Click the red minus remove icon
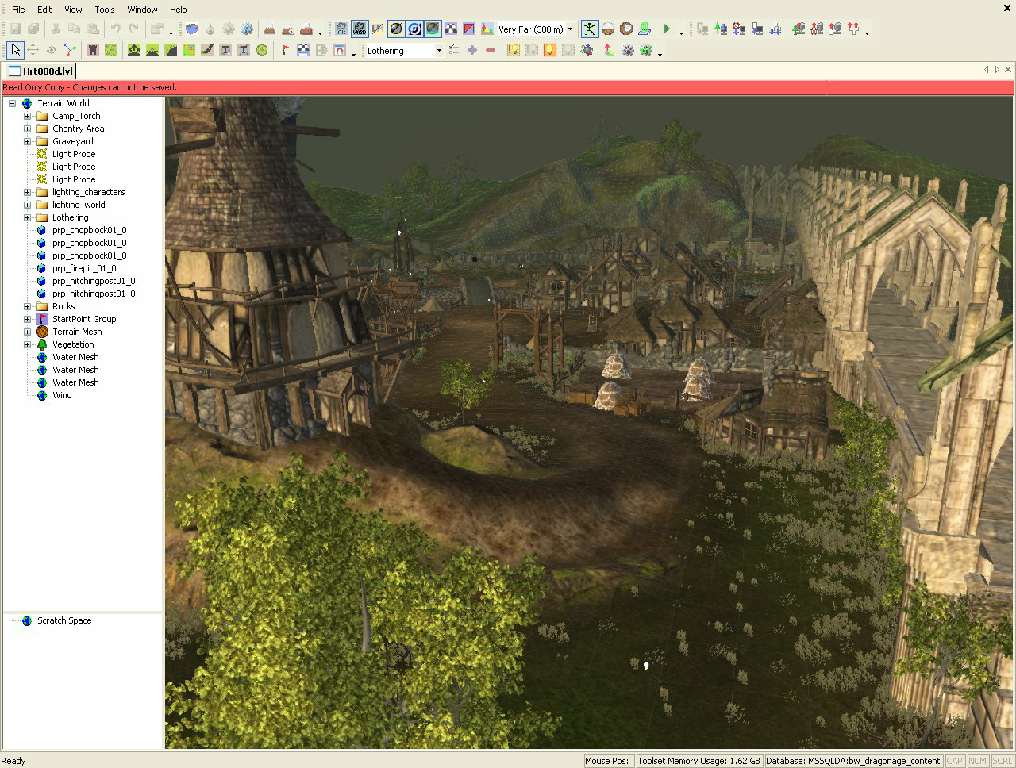The width and height of the screenshot is (1016, 768). click(x=491, y=50)
